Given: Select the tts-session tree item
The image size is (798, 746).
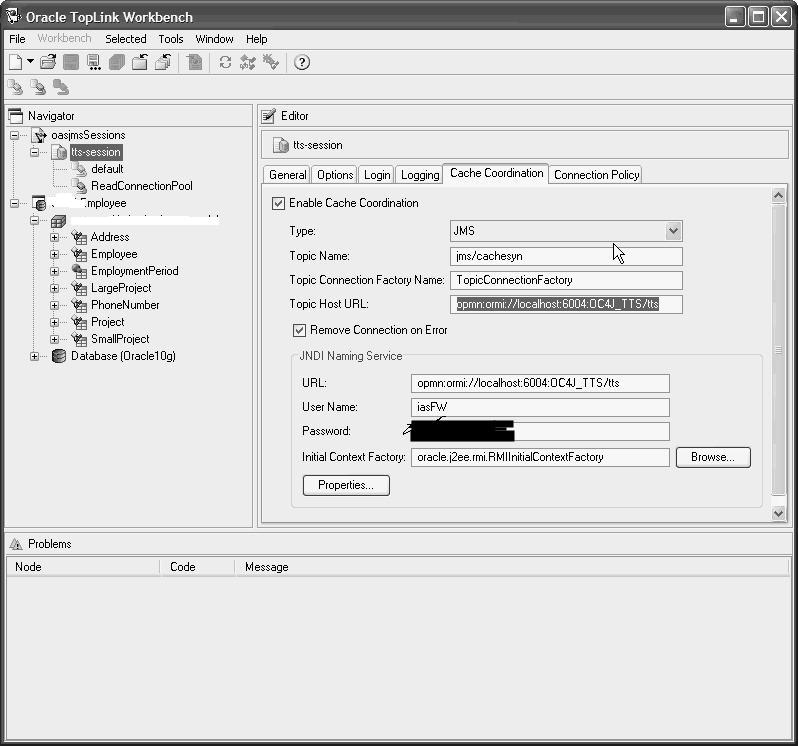Looking at the screenshot, I should click(96, 152).
